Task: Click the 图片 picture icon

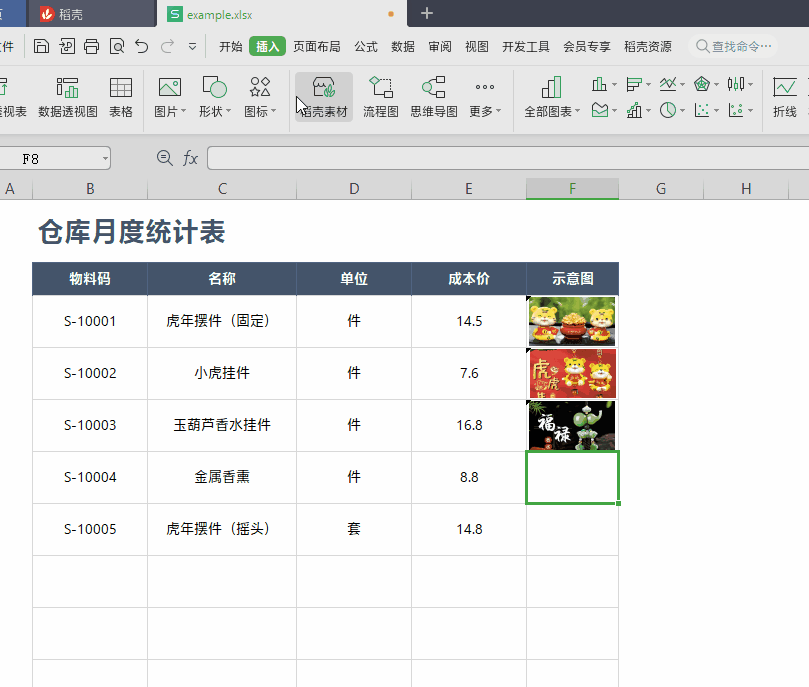Action: click(x=169, y=87)
